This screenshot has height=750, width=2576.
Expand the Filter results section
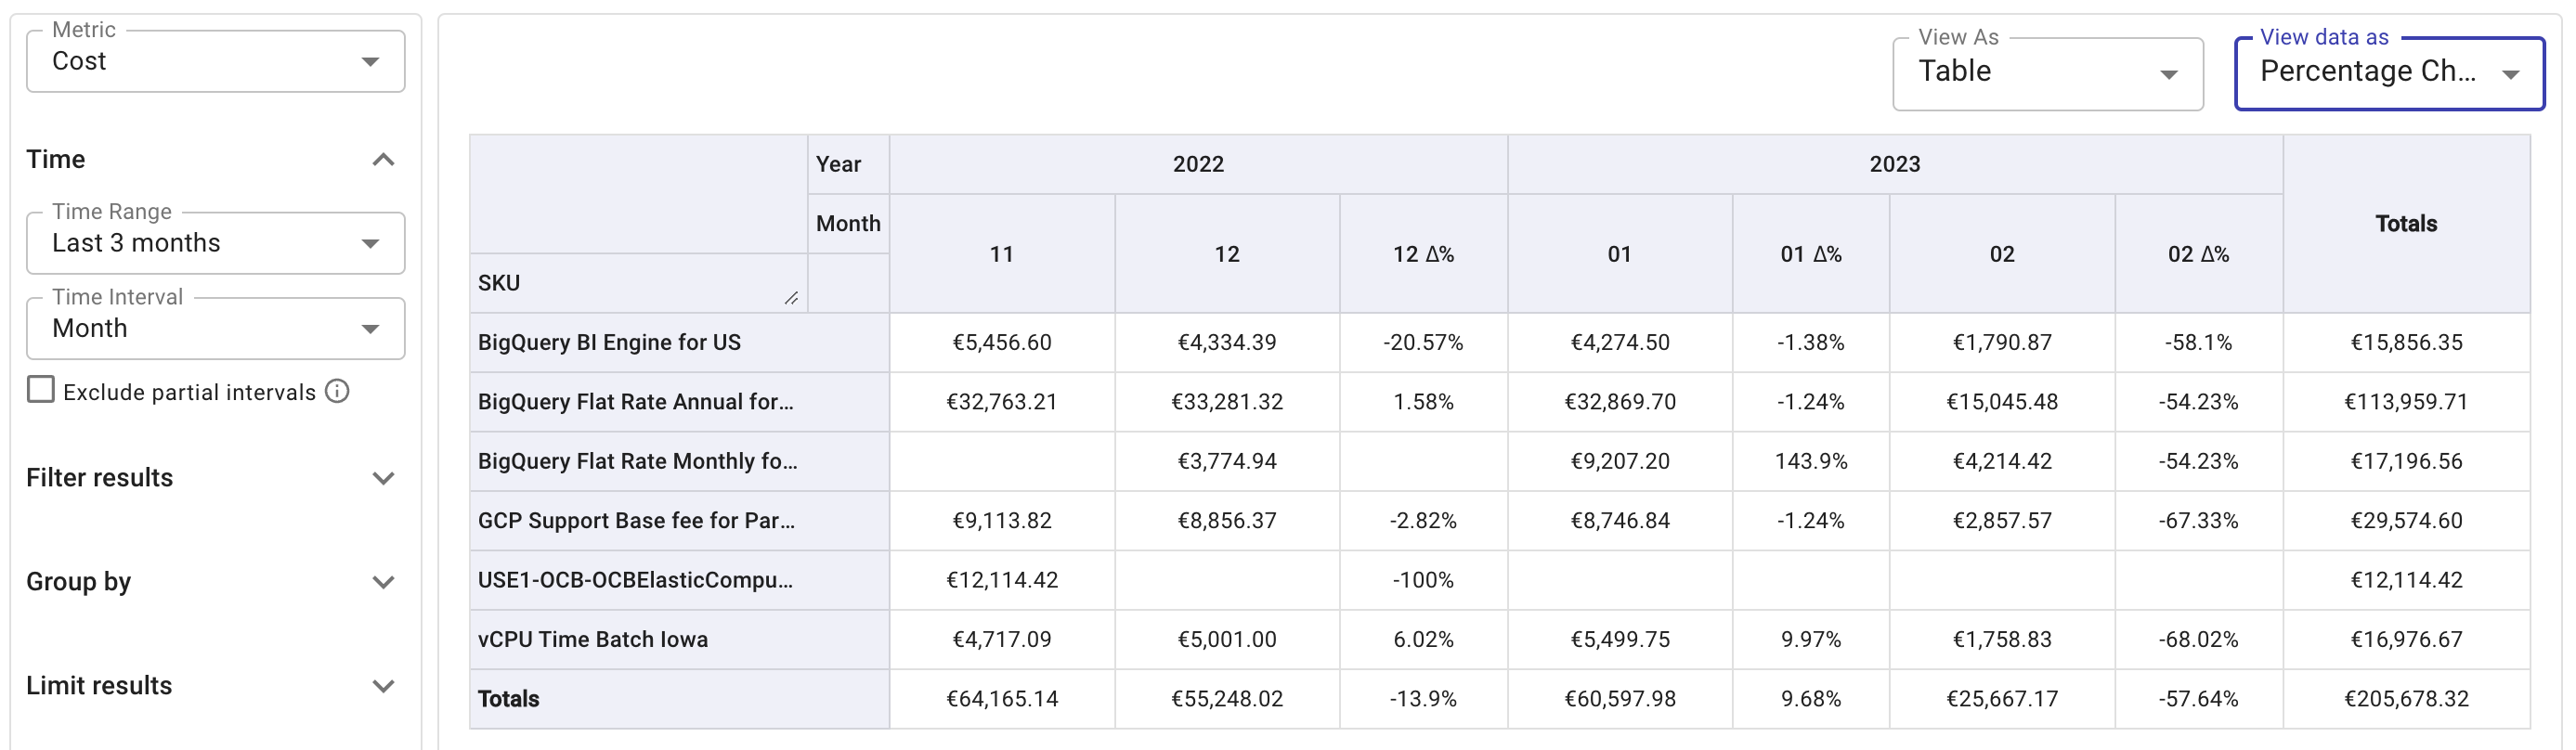tap(383, 478)
